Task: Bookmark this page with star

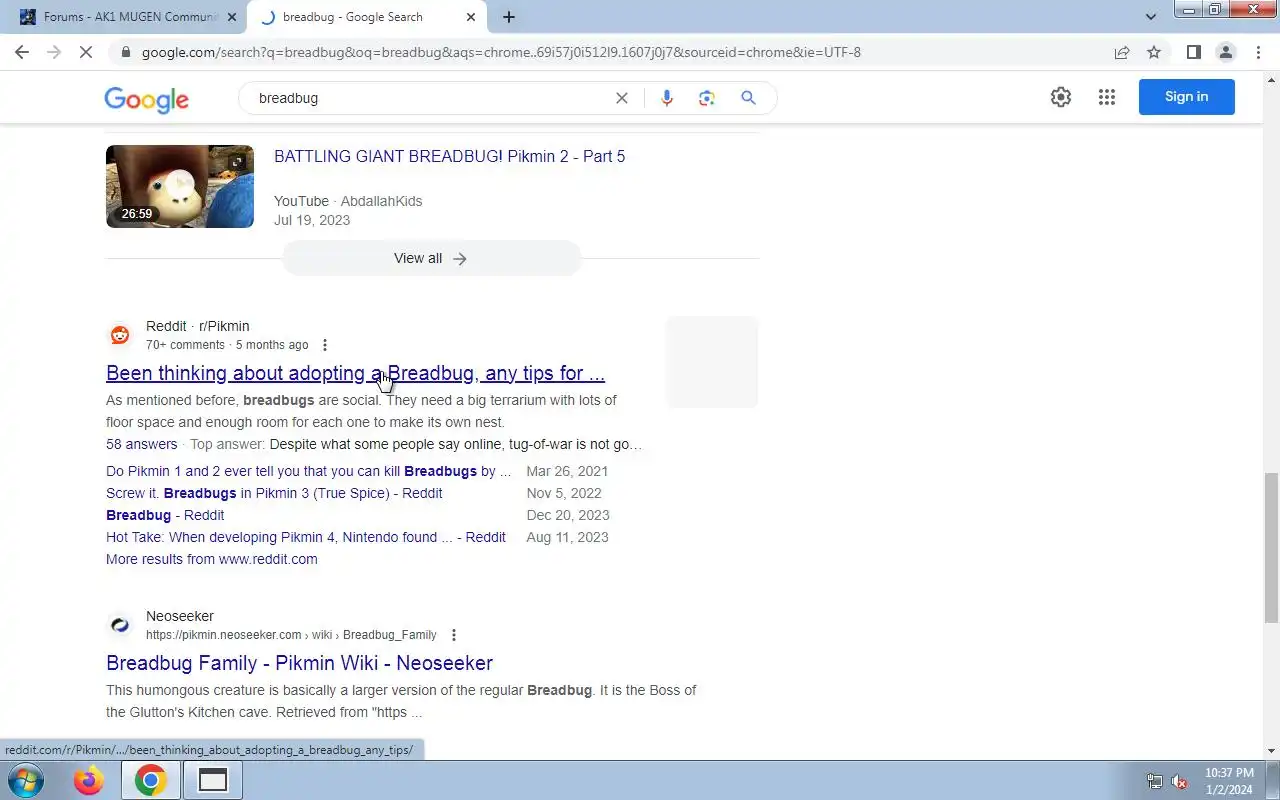Action: [x=1154, y=52]
